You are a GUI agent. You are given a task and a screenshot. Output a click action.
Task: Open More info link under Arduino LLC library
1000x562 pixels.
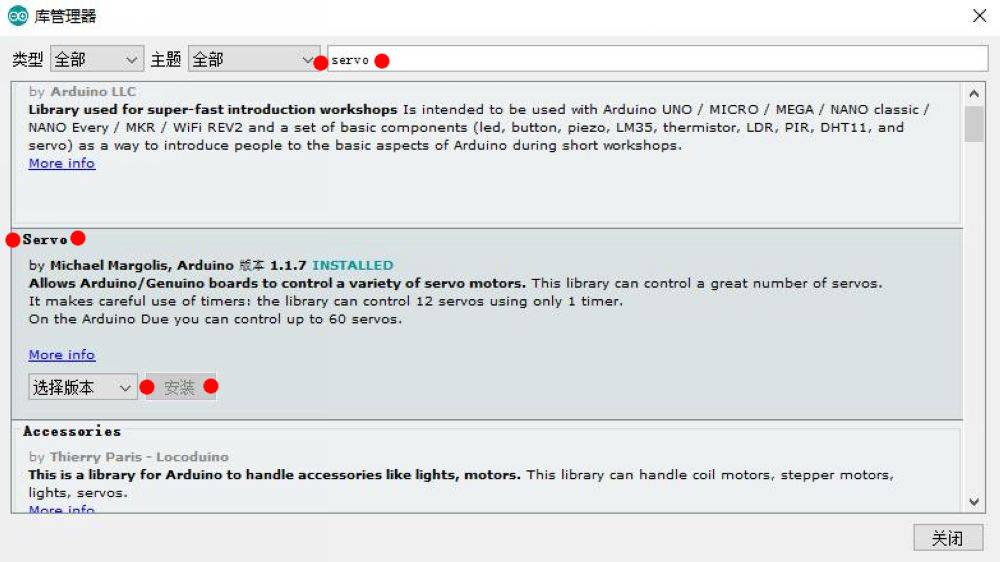click(62, 163)
